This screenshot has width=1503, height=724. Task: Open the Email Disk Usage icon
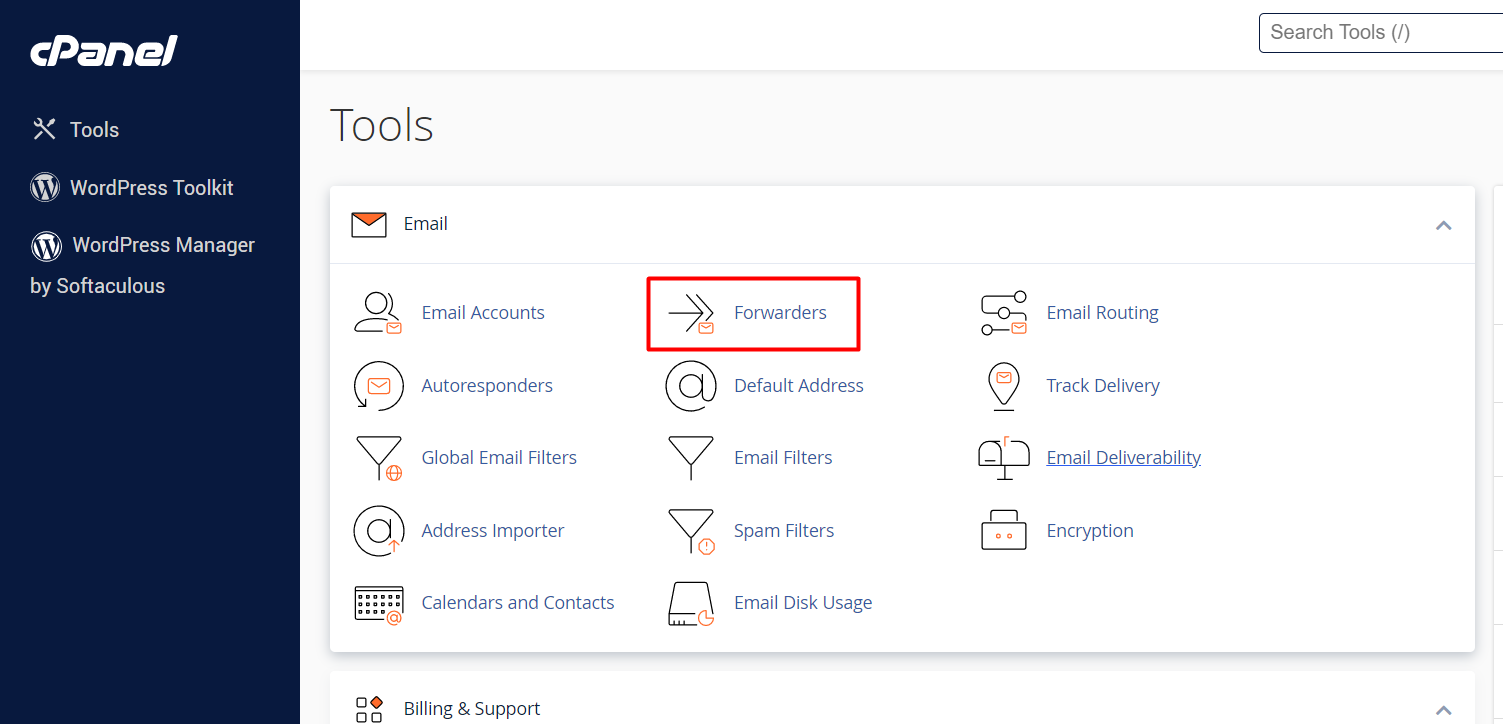[x=691, y=603]
